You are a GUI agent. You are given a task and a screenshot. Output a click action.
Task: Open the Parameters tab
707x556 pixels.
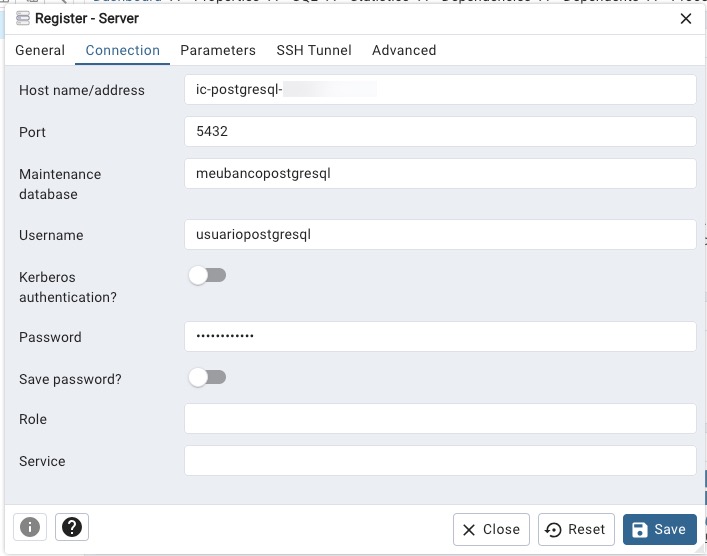click(x=218, y=50)
